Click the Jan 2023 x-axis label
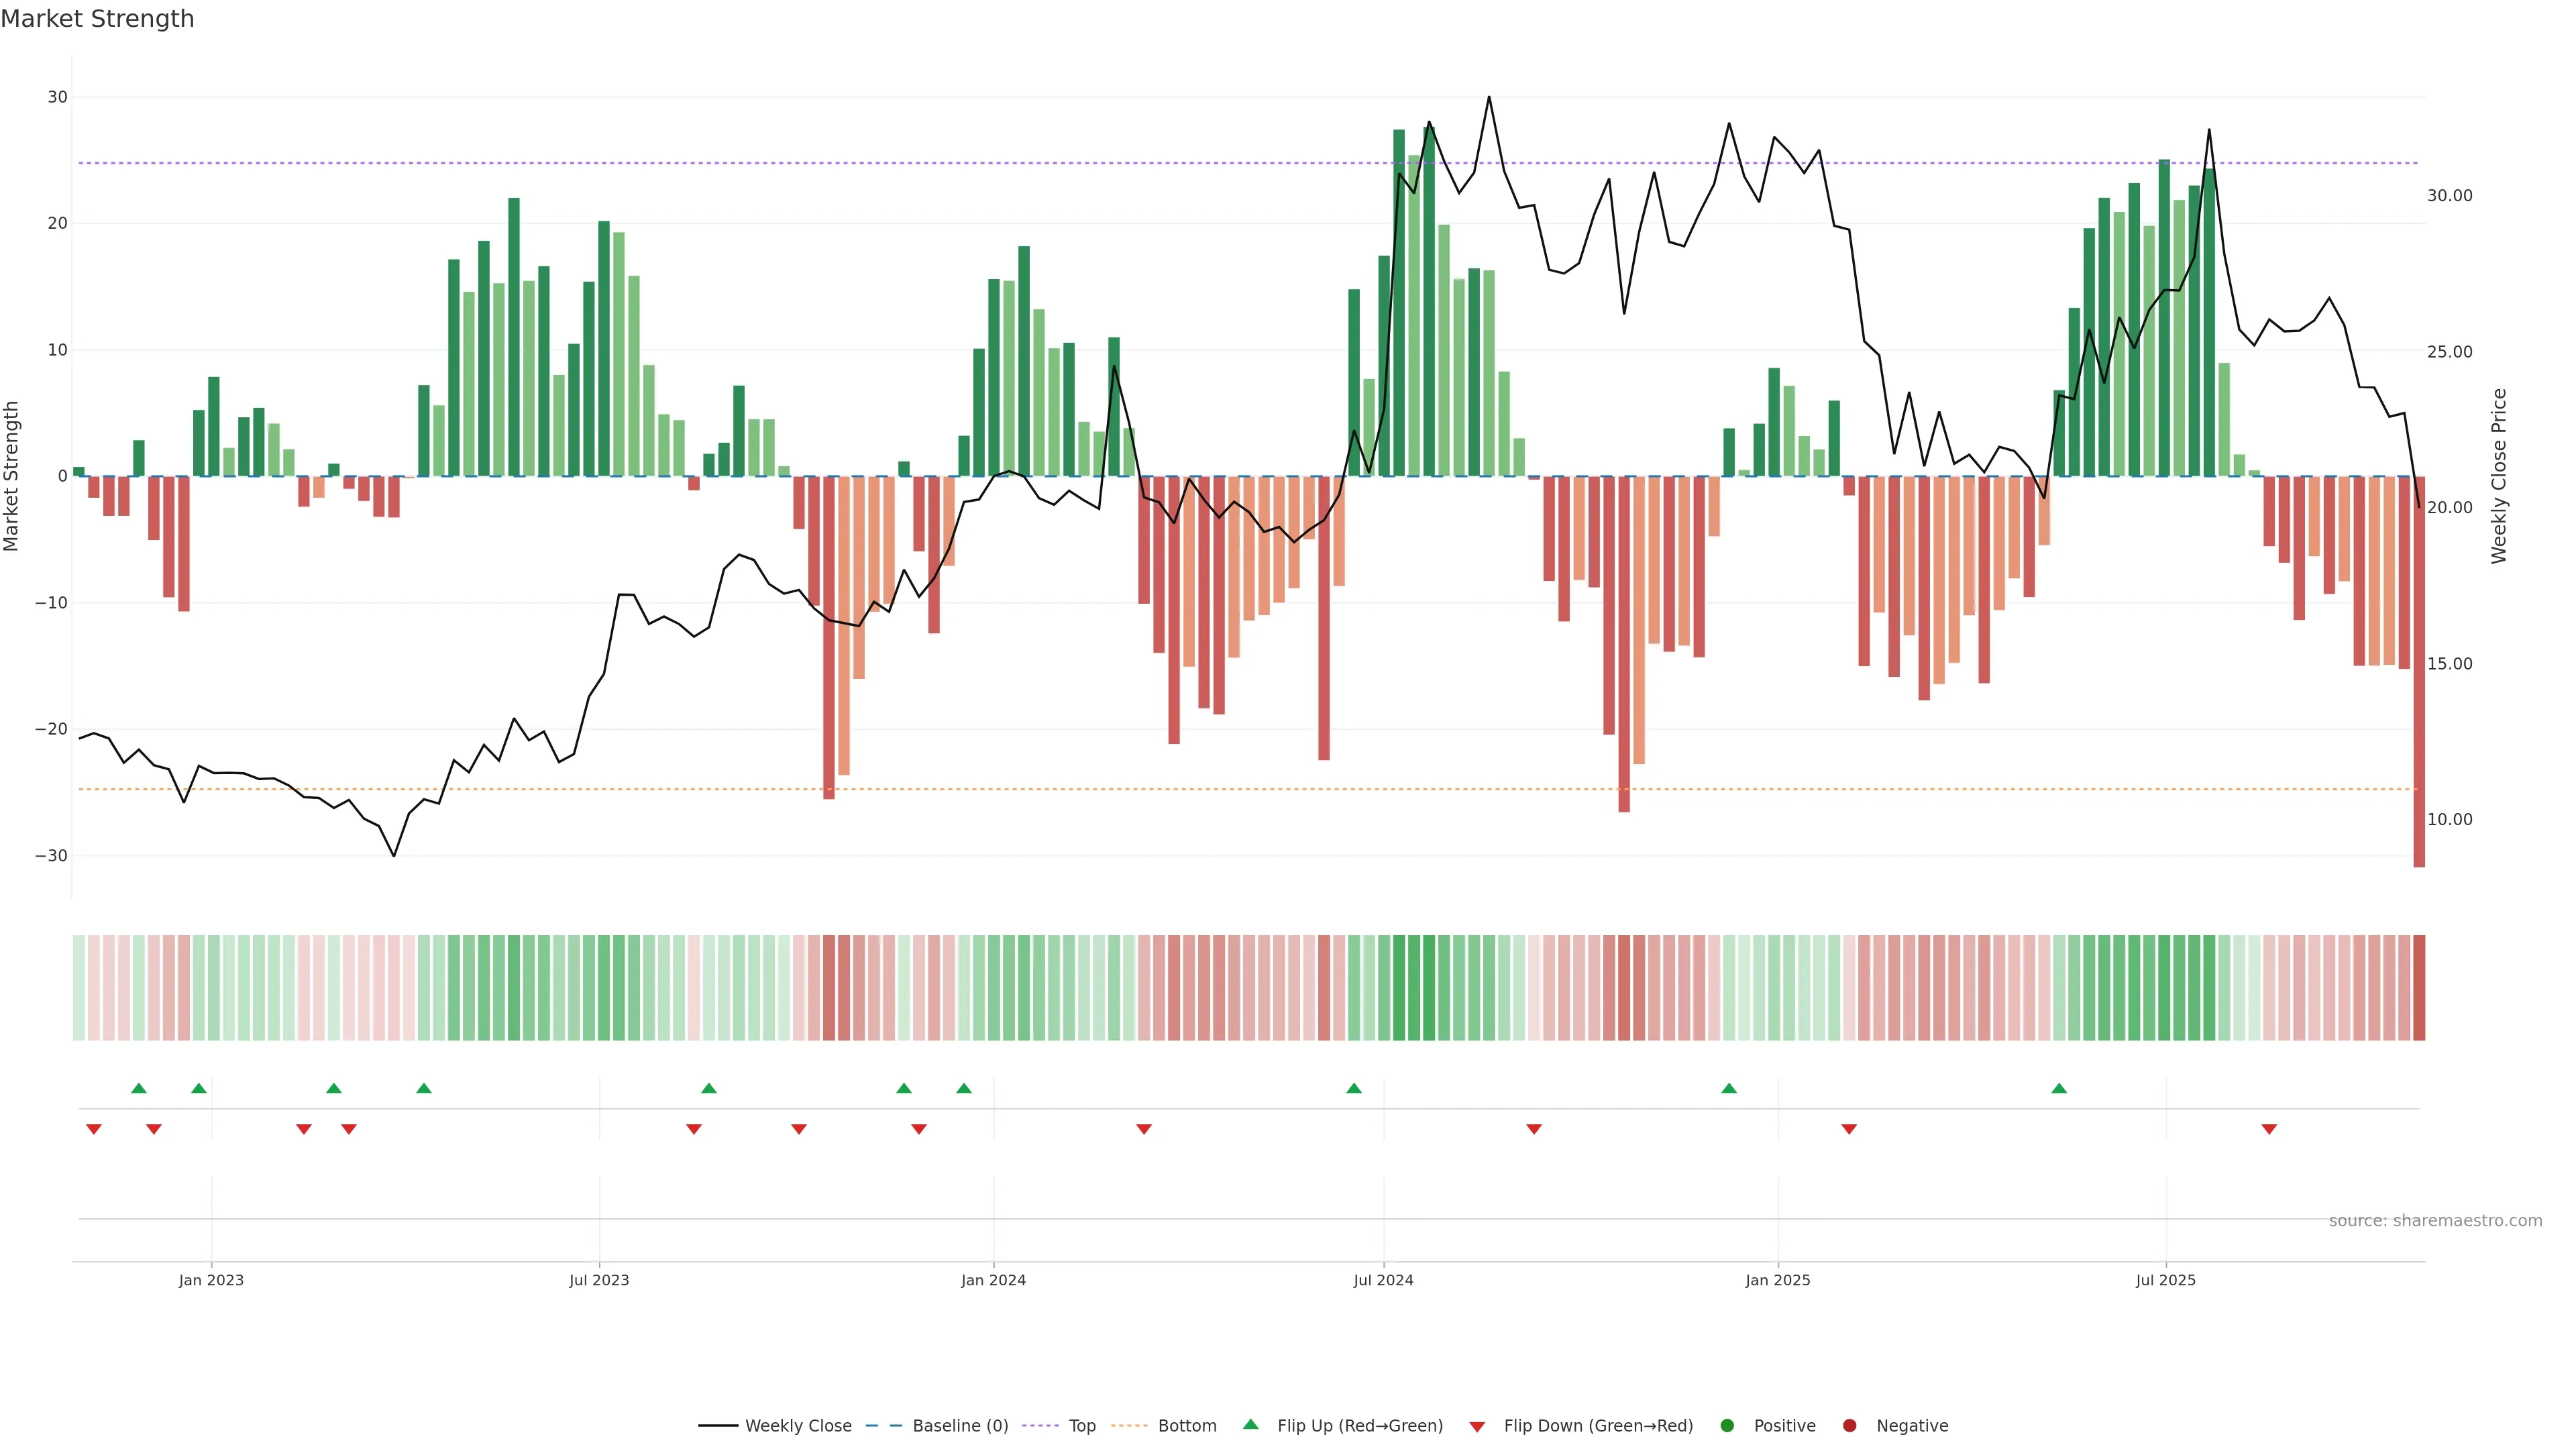Viewport: 2576px width, 1449px height. (x=211, y=1280)
